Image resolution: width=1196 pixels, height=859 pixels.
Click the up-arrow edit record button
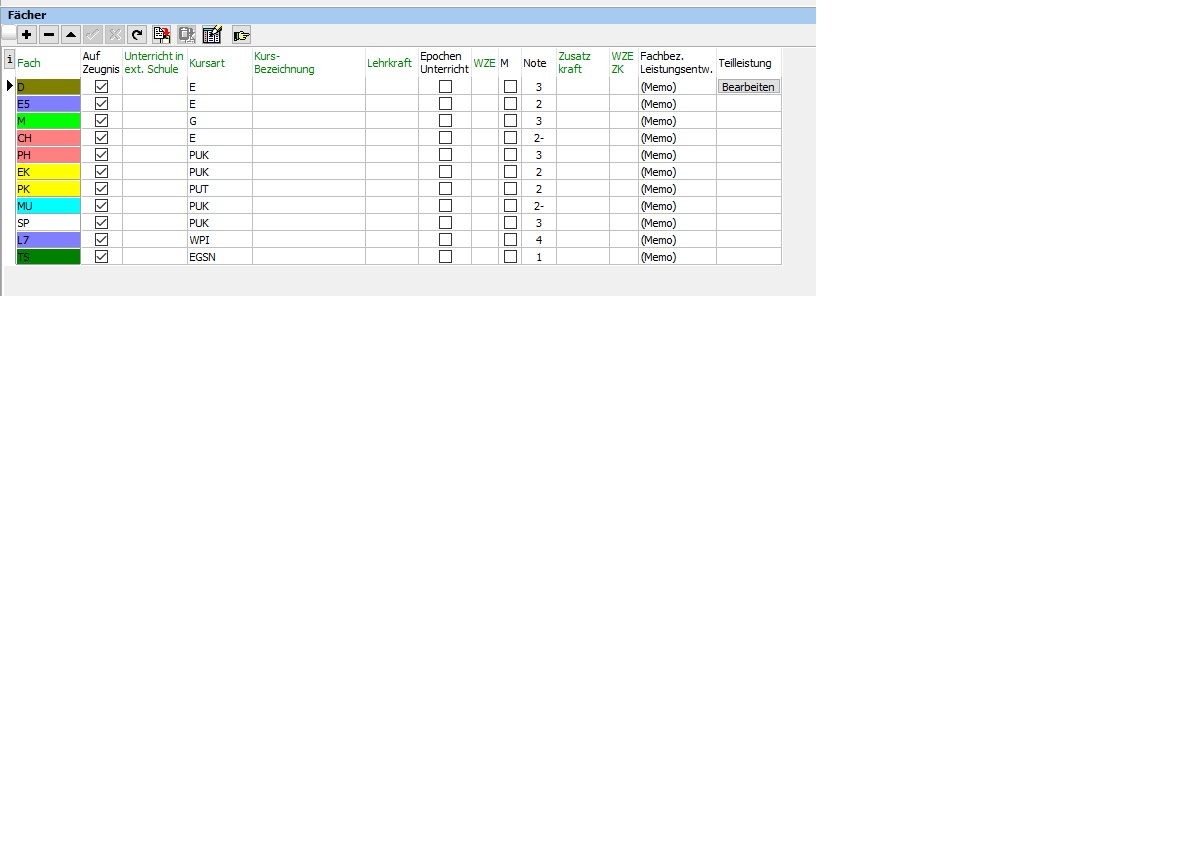(71, 34)
